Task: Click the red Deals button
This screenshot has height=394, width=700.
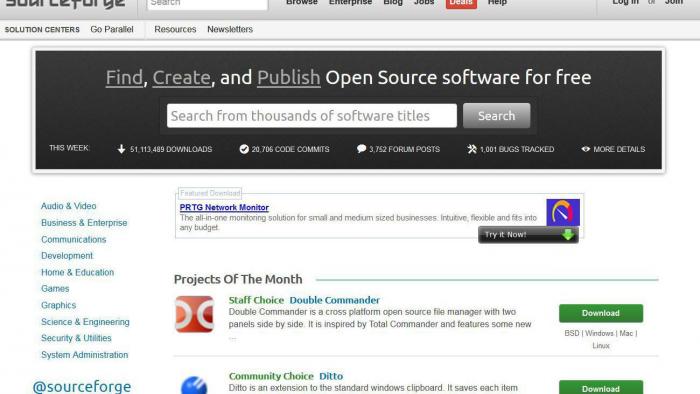Action: pos(461,4)
